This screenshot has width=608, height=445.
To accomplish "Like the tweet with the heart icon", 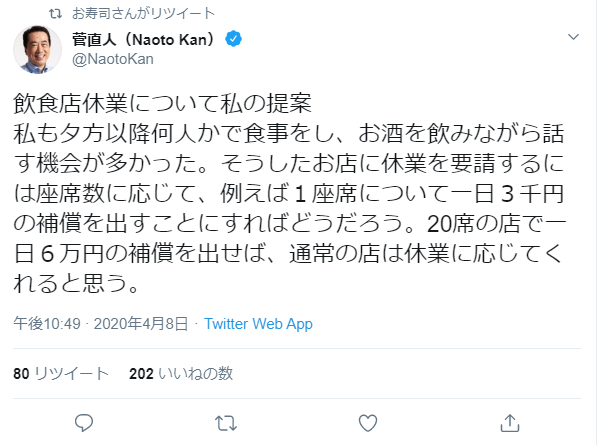I will pyautogui.click(x=369, y=419).
